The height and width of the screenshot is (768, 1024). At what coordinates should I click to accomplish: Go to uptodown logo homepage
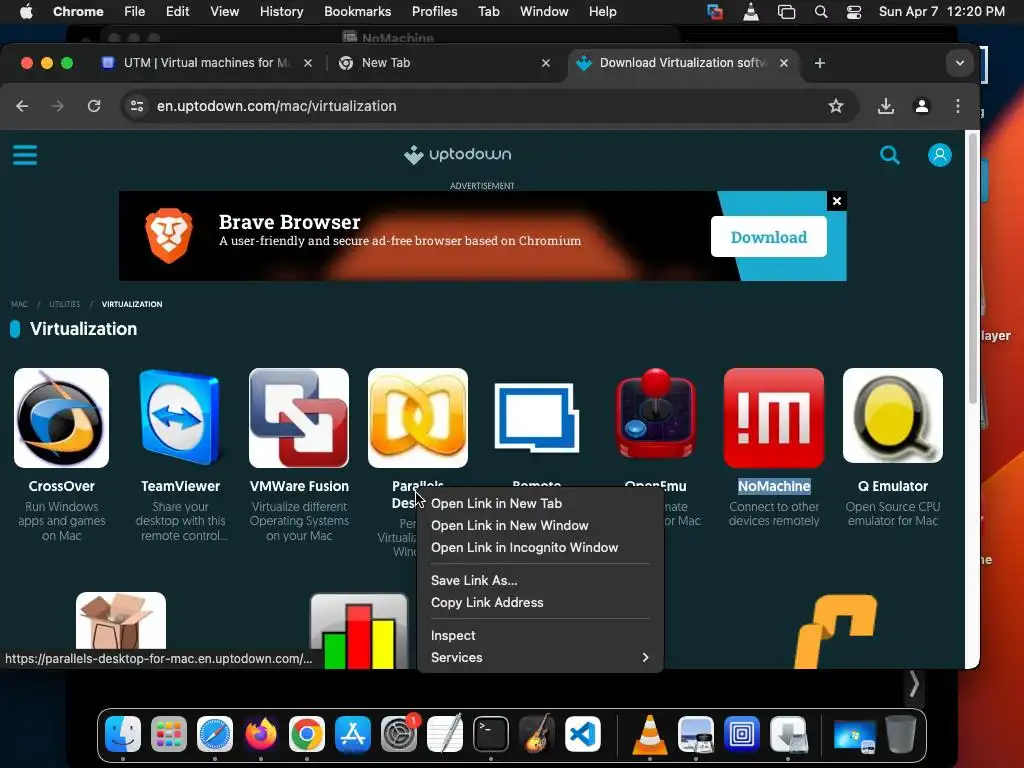[x=457, y=155]
